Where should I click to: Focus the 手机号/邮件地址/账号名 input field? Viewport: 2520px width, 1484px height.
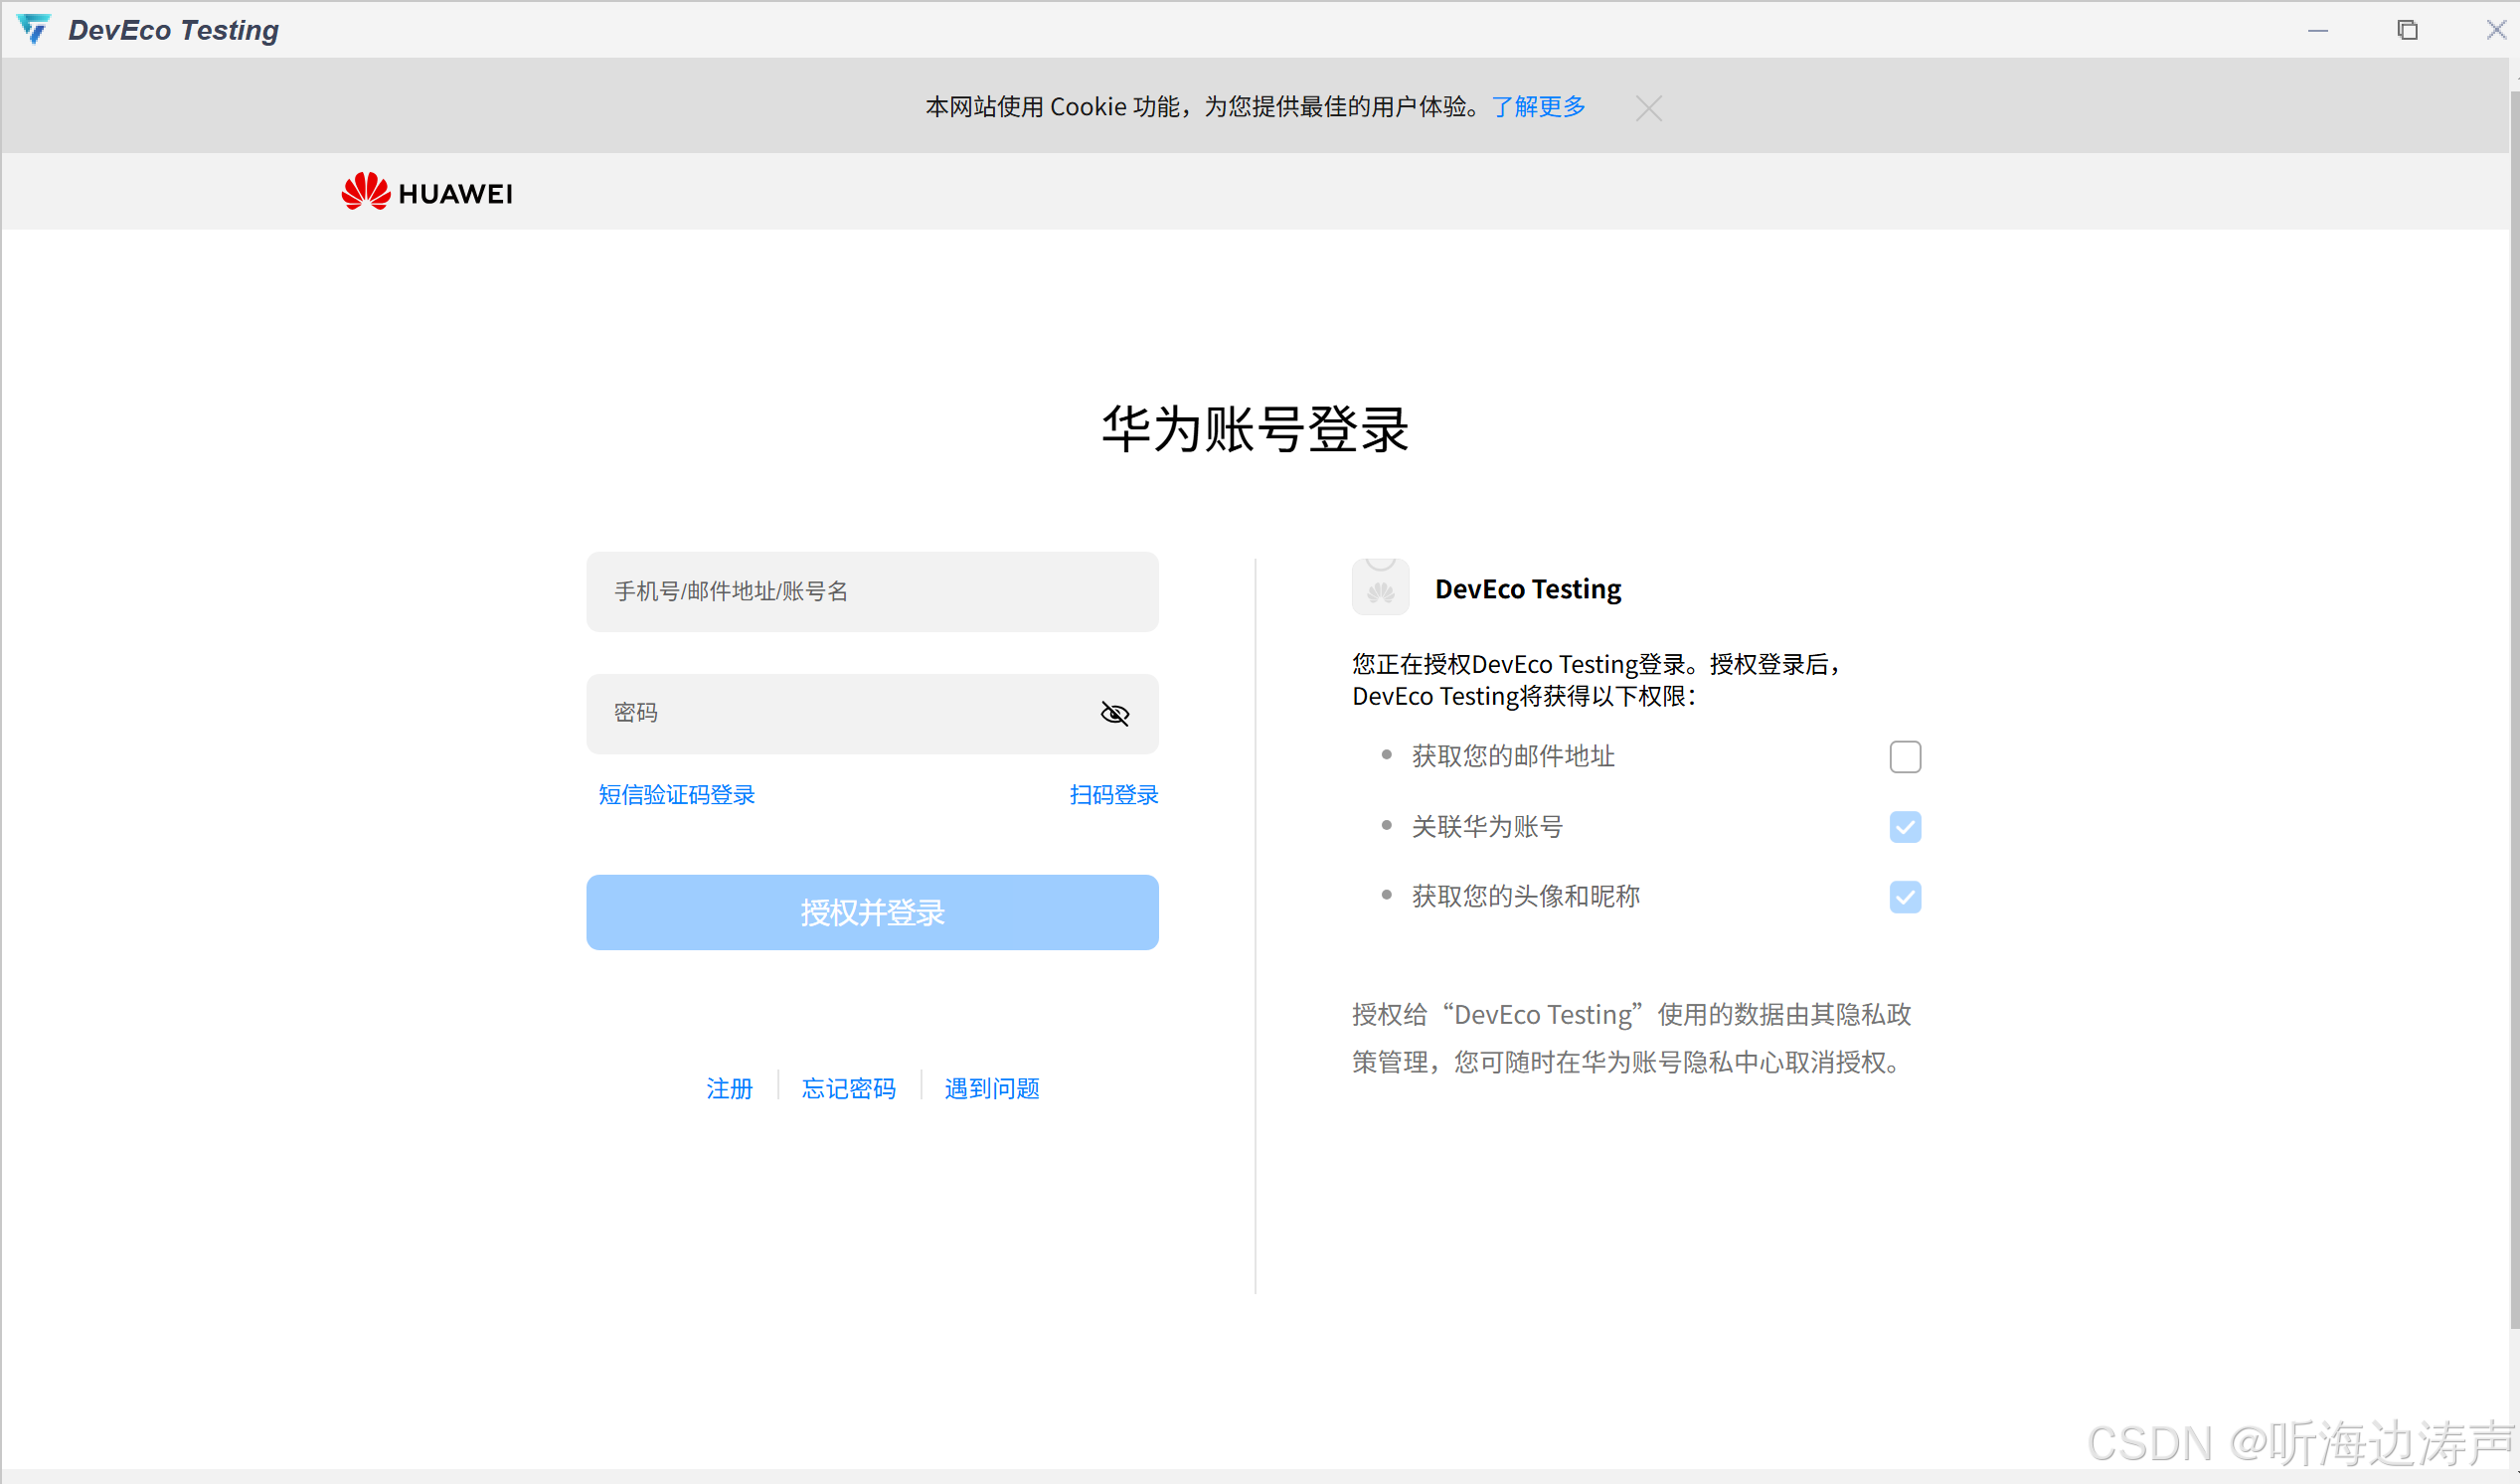click(872, 591)
